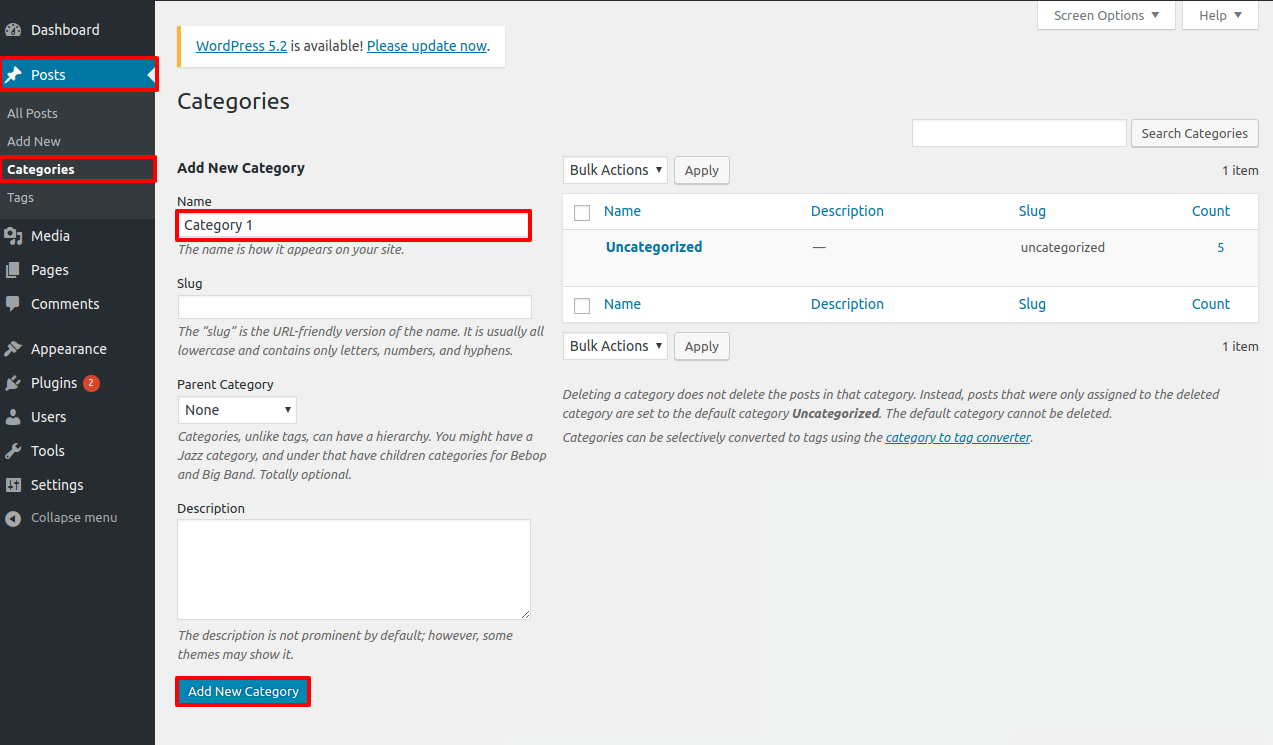Click the Settings sliders icon
1273x745 pixels.
14,485
